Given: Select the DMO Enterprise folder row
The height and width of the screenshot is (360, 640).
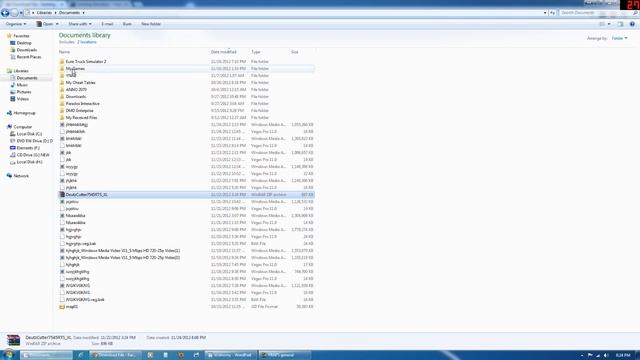Looking at the screenshot, I should [x=187, y=111].
